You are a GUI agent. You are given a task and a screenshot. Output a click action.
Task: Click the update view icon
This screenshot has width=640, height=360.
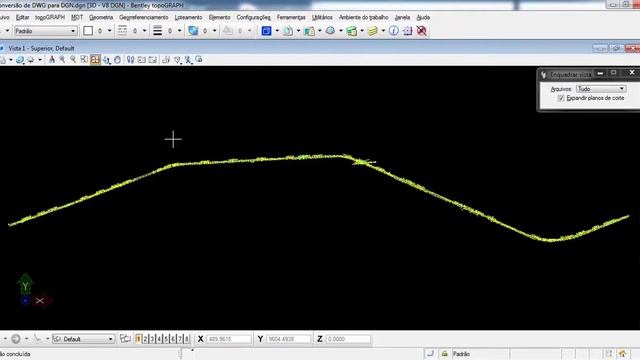pyautogui.click(x=52, y=60)
